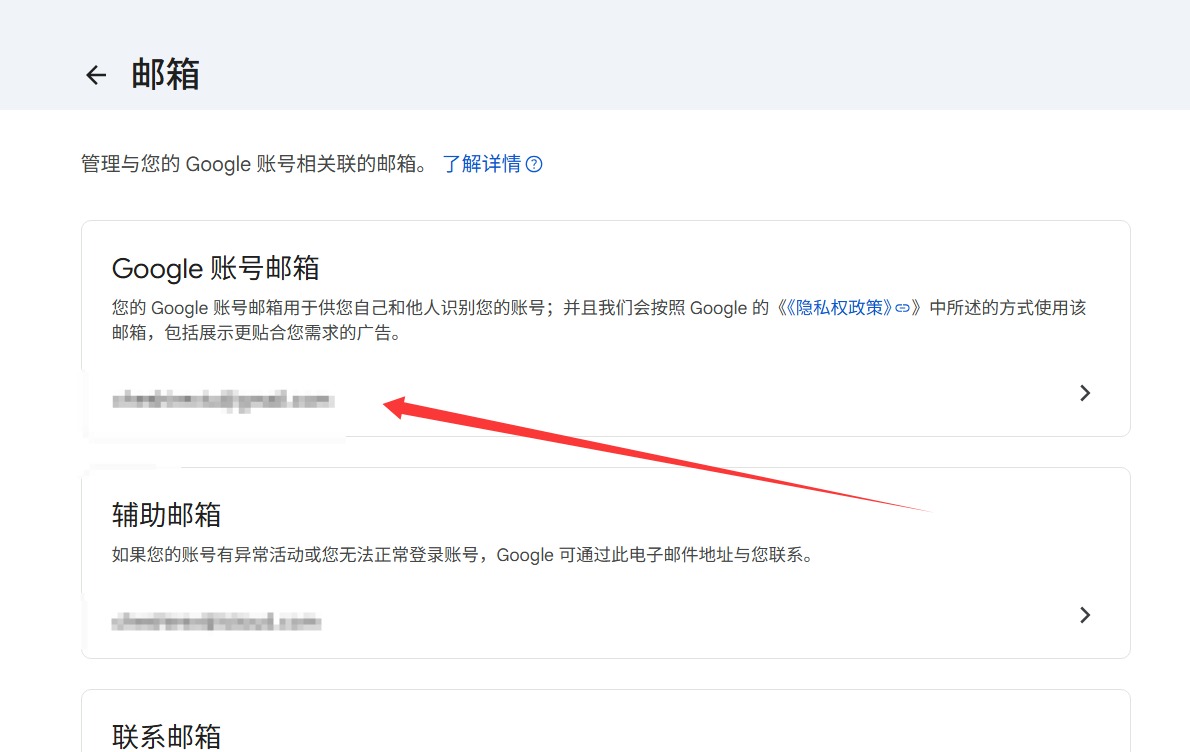Open the 了解详情 link
Screen dimensions: 1190x752
tap(482, 164)
